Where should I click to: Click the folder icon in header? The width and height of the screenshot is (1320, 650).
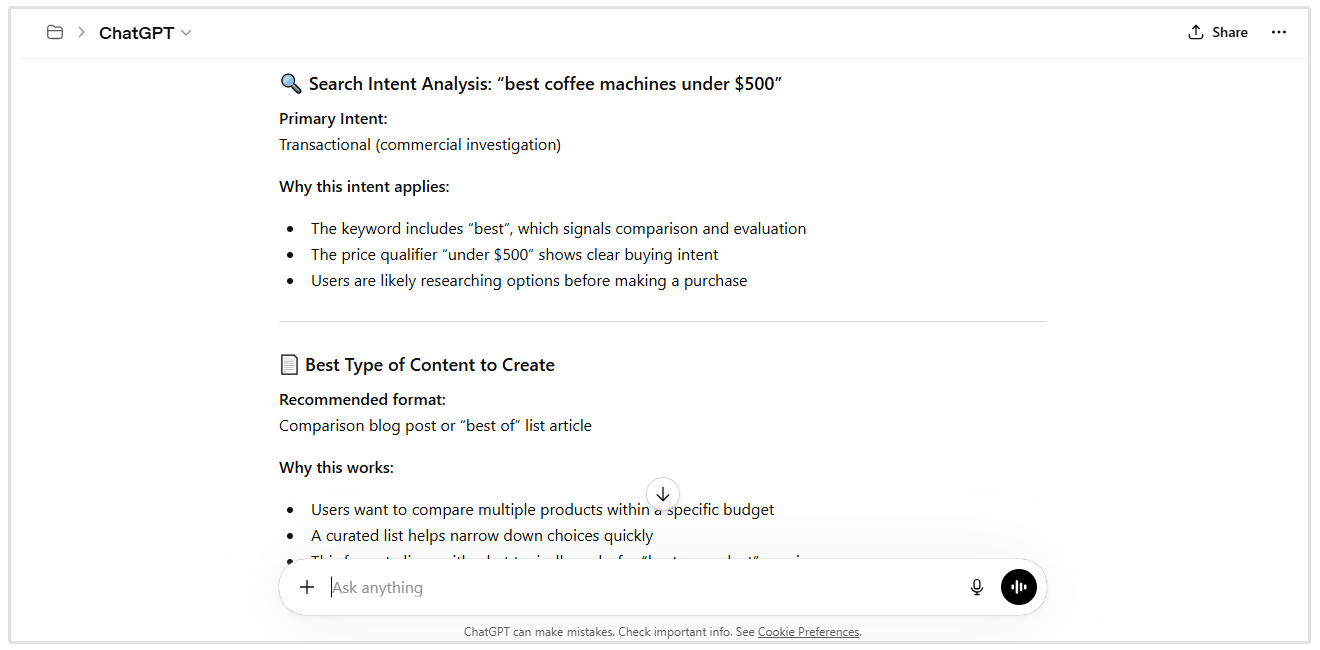[55, 33]
